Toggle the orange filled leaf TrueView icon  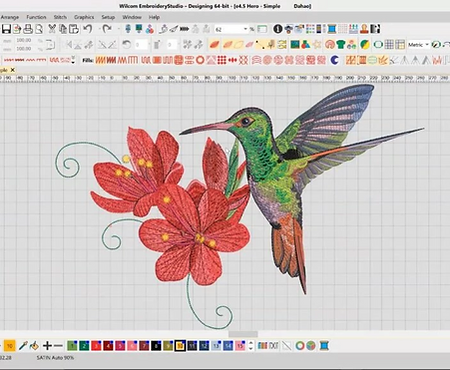coord(214,44)
